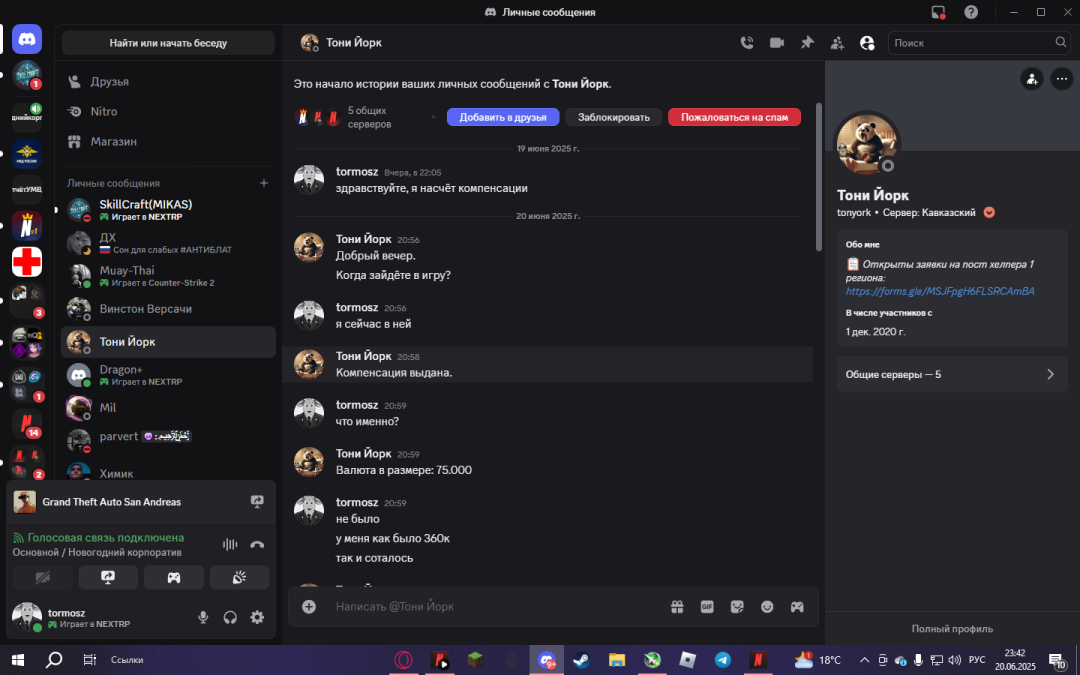Toggle the user profile side panel
1080x675 pixels.
tap(867, 43)
